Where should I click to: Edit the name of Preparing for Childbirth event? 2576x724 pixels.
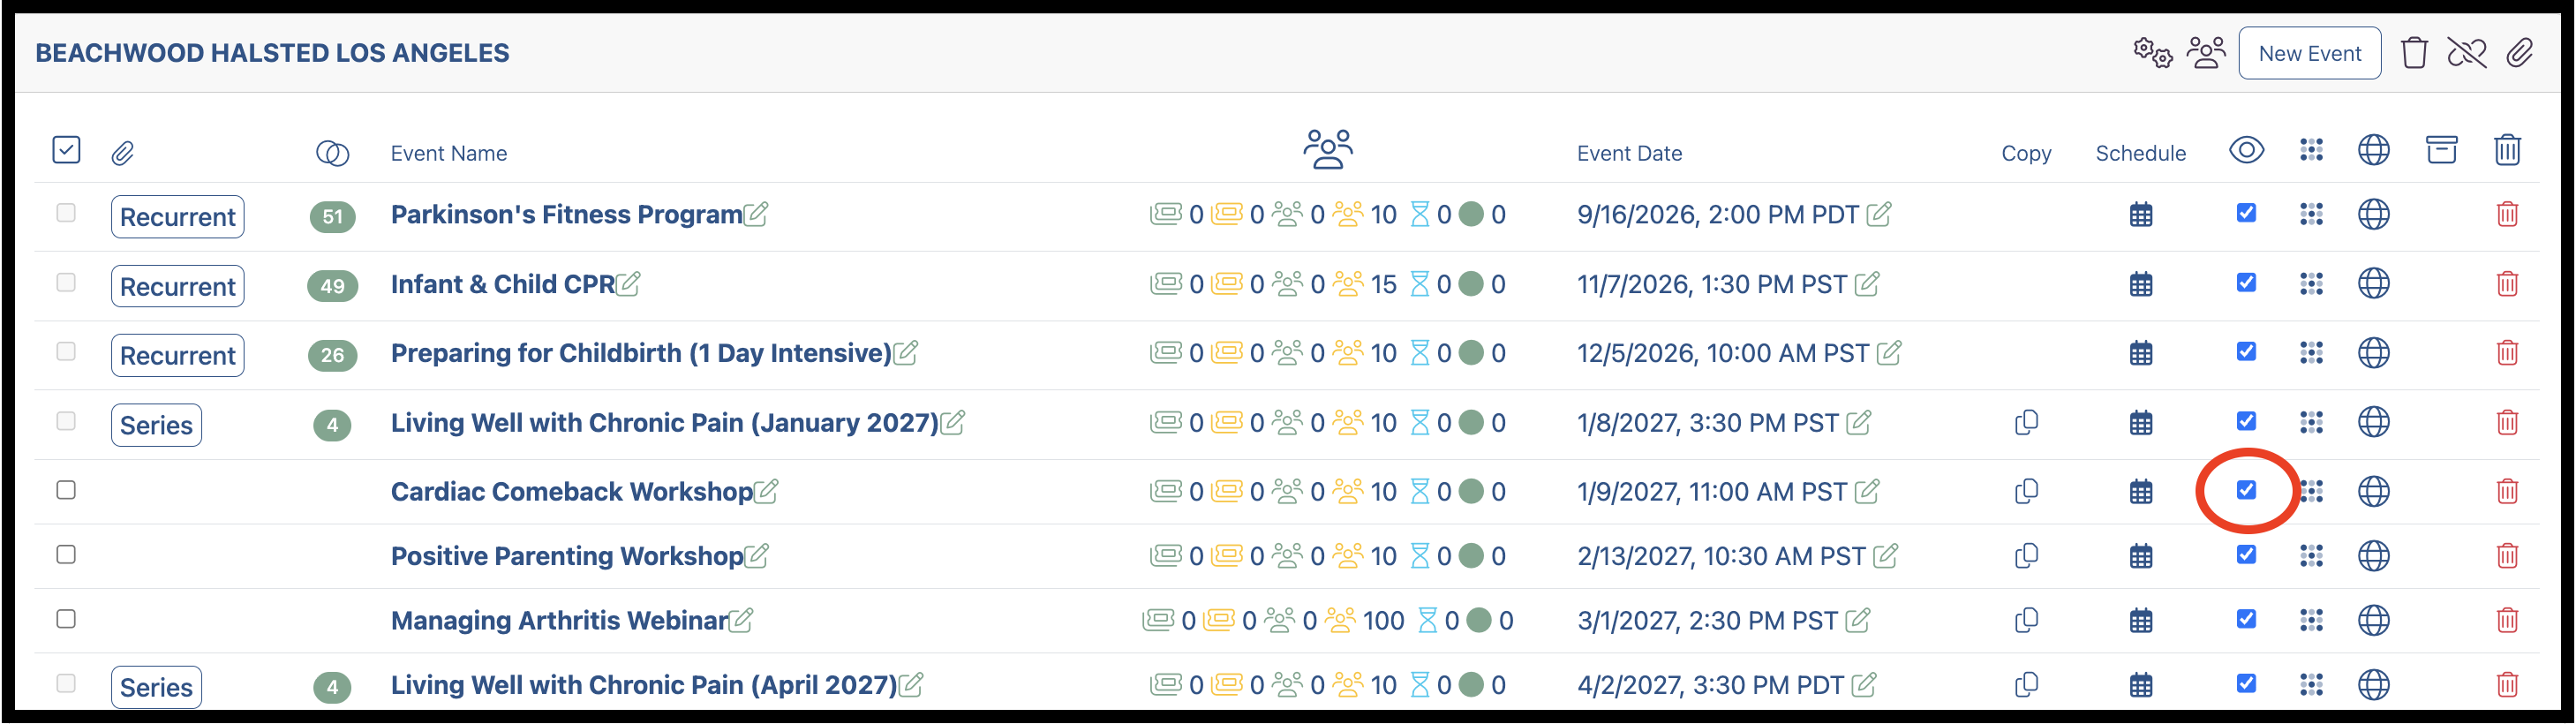[x=906, y=353]
